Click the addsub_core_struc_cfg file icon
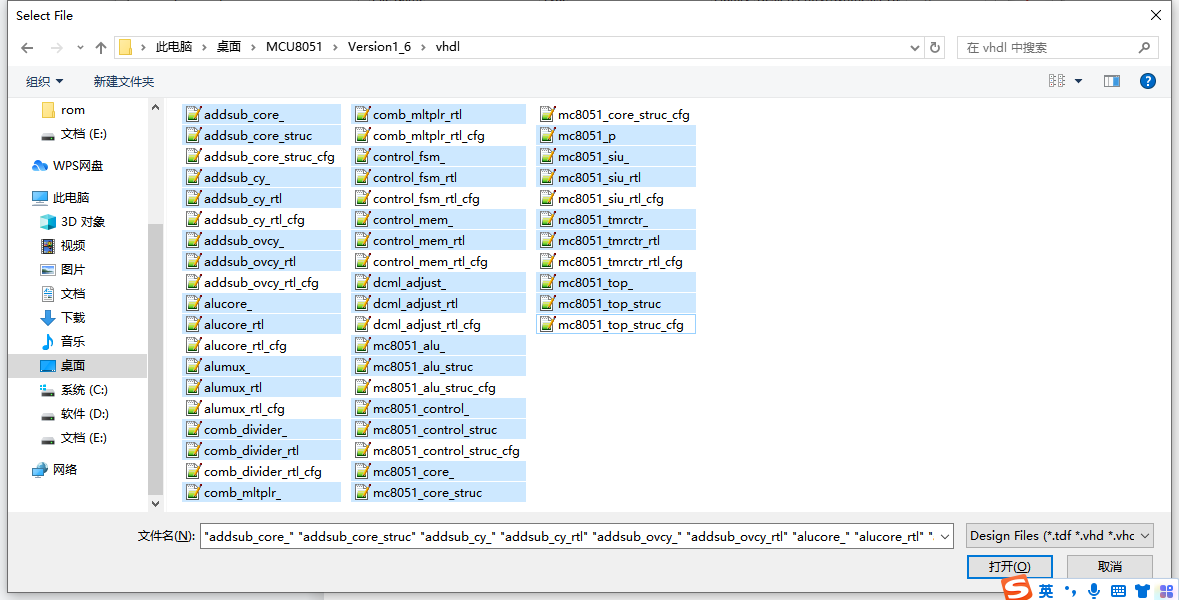 pos(193,156)
